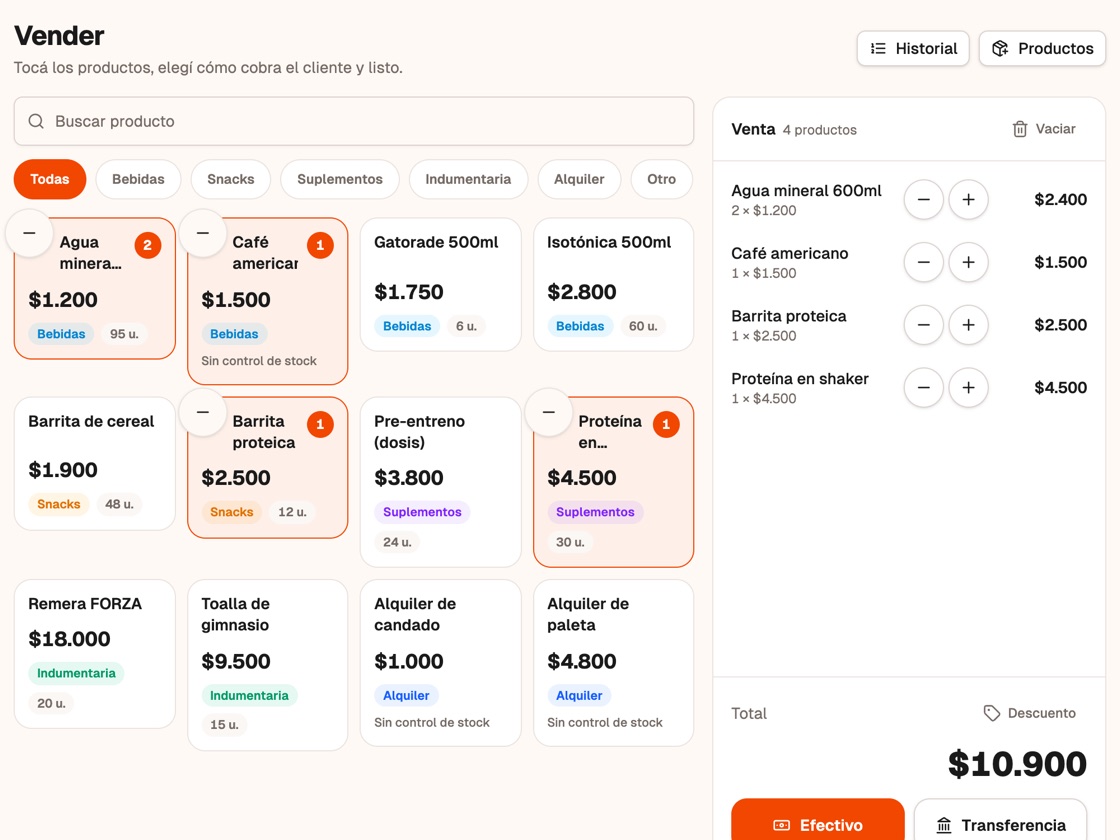Click the Alquiler tag on Alquiler de candado

point(406,696)
